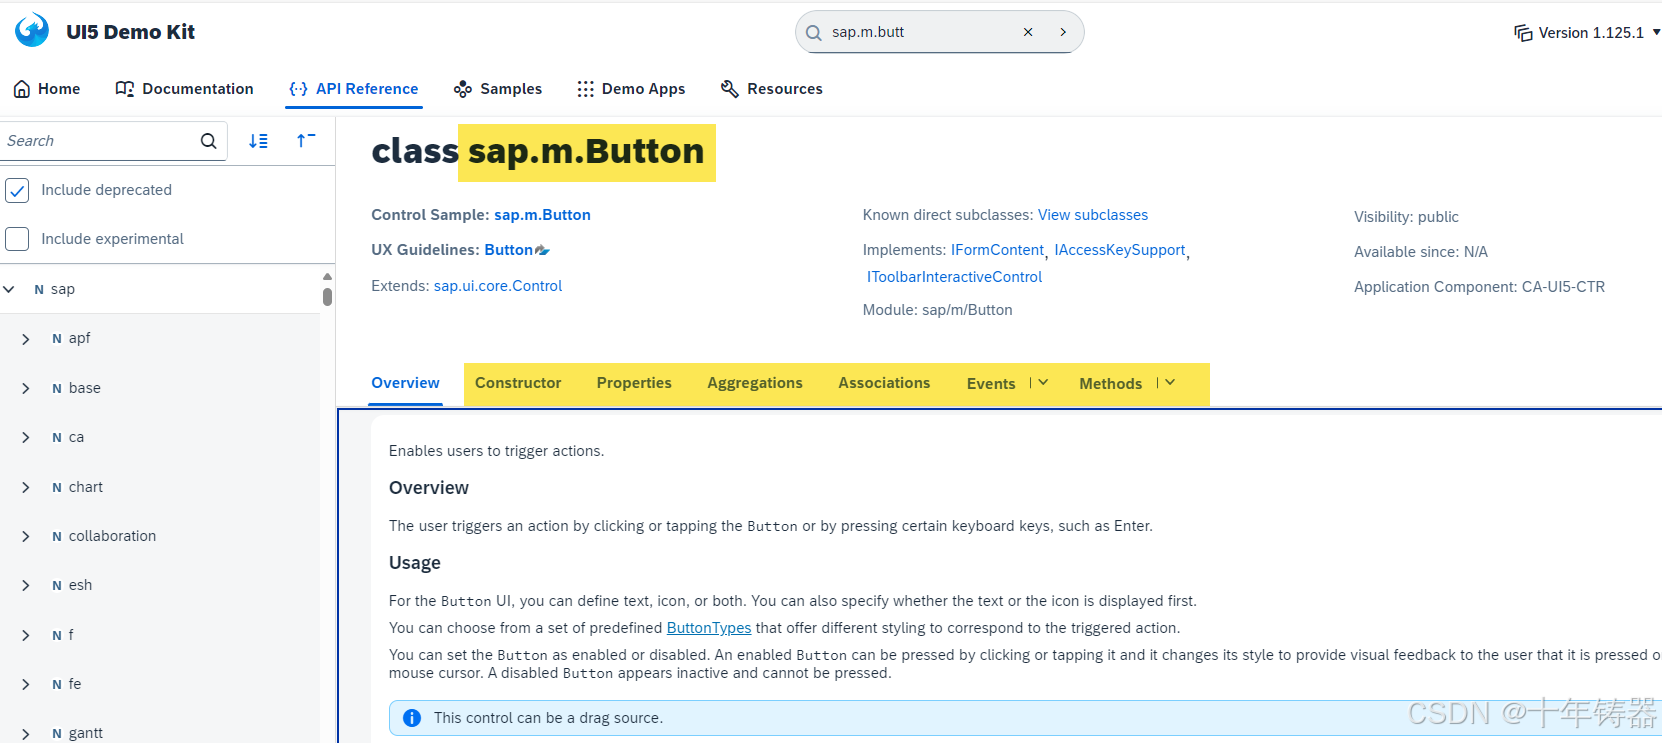This screenshot has width=1662, height=743.
Task: Click the N namespace icon beside chart
Action: 57,487
